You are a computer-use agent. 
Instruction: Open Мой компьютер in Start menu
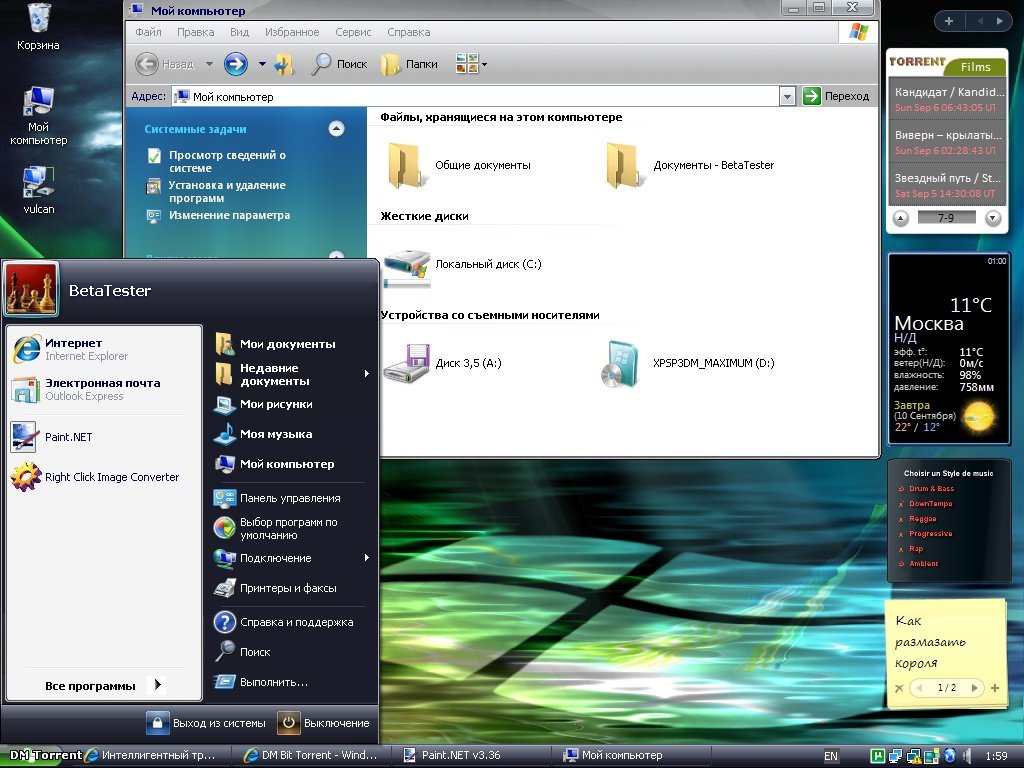[x=274, y=464]
